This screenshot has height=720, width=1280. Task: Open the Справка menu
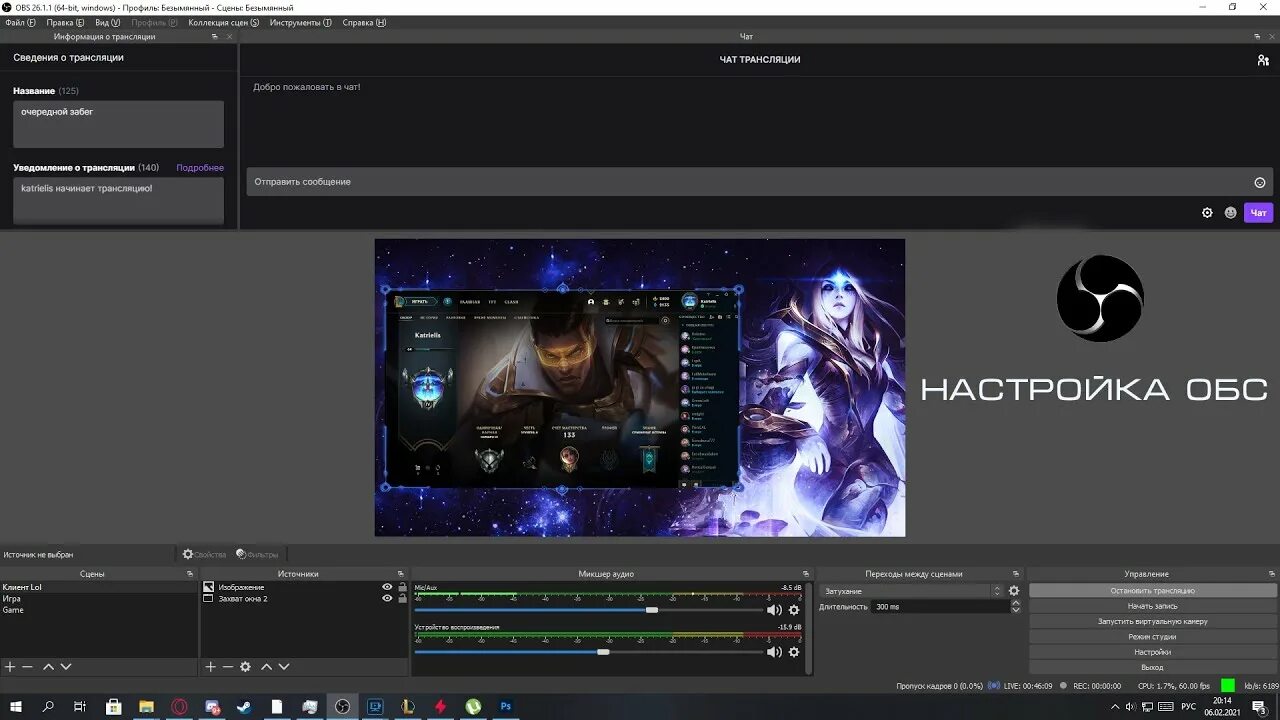click(364, 22)
